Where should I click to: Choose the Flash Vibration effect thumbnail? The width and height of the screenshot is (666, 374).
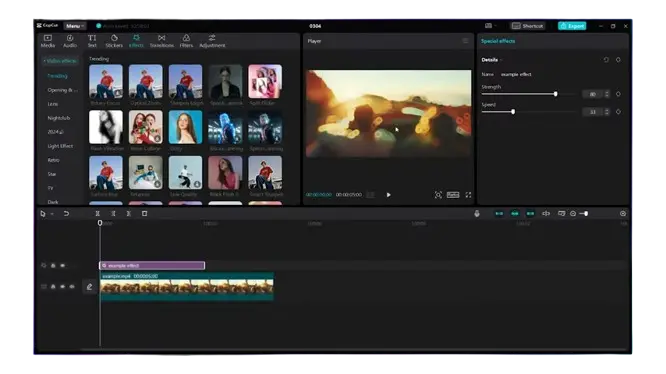(x=106, y=127)
